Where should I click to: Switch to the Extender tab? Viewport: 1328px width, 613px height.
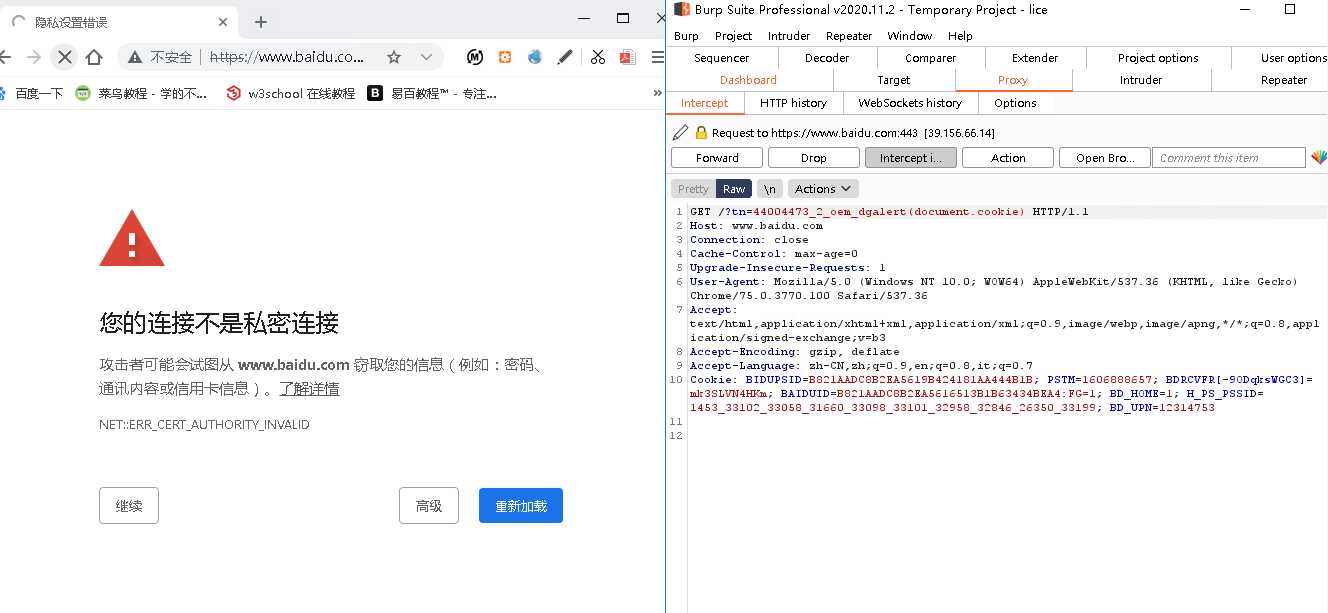tap(1035, 58)
